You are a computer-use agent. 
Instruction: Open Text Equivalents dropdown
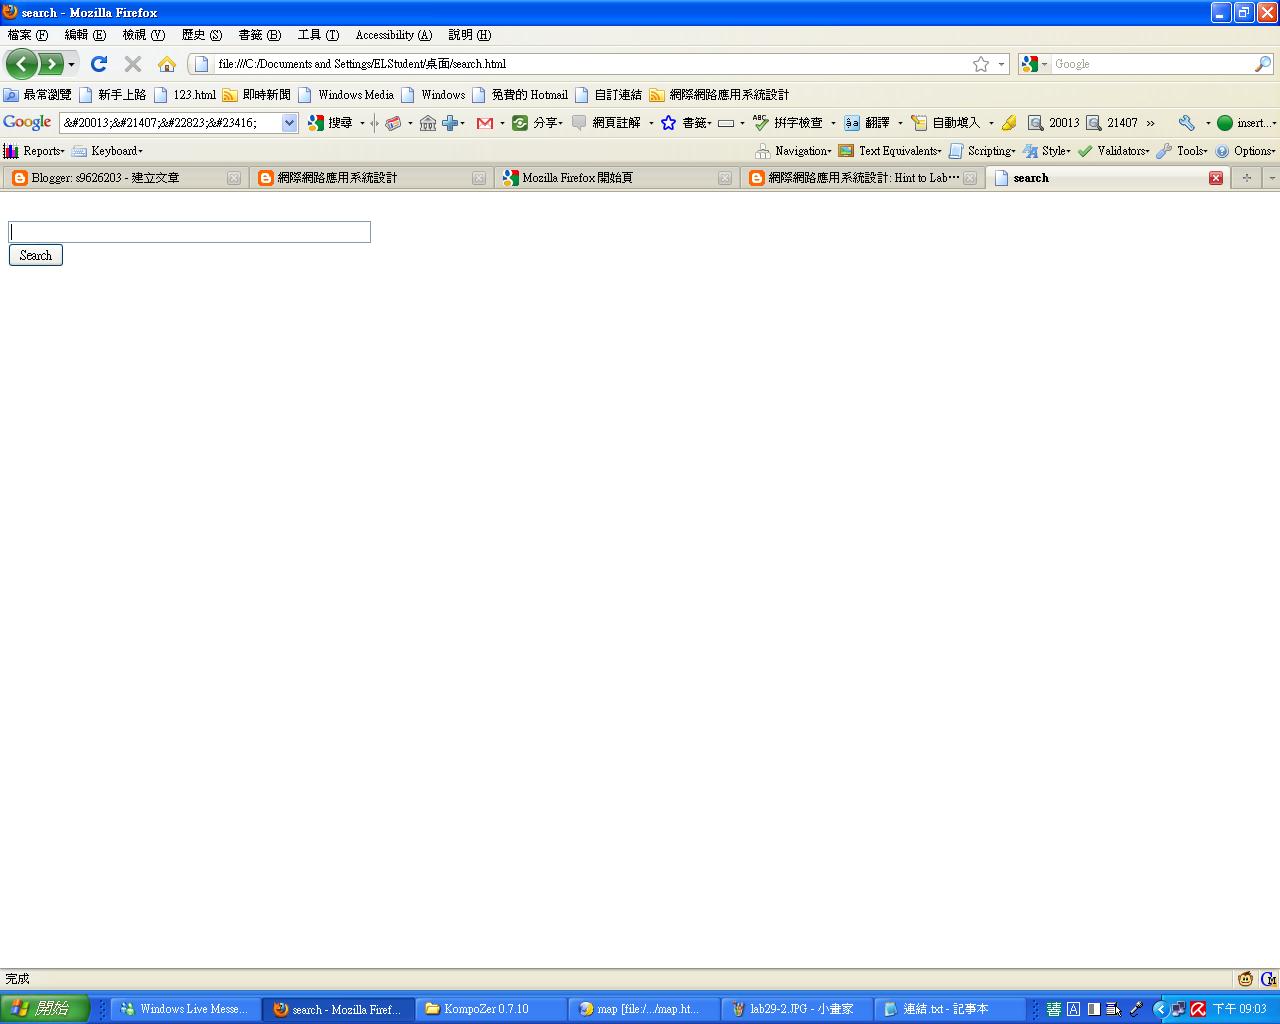(890, 151)
